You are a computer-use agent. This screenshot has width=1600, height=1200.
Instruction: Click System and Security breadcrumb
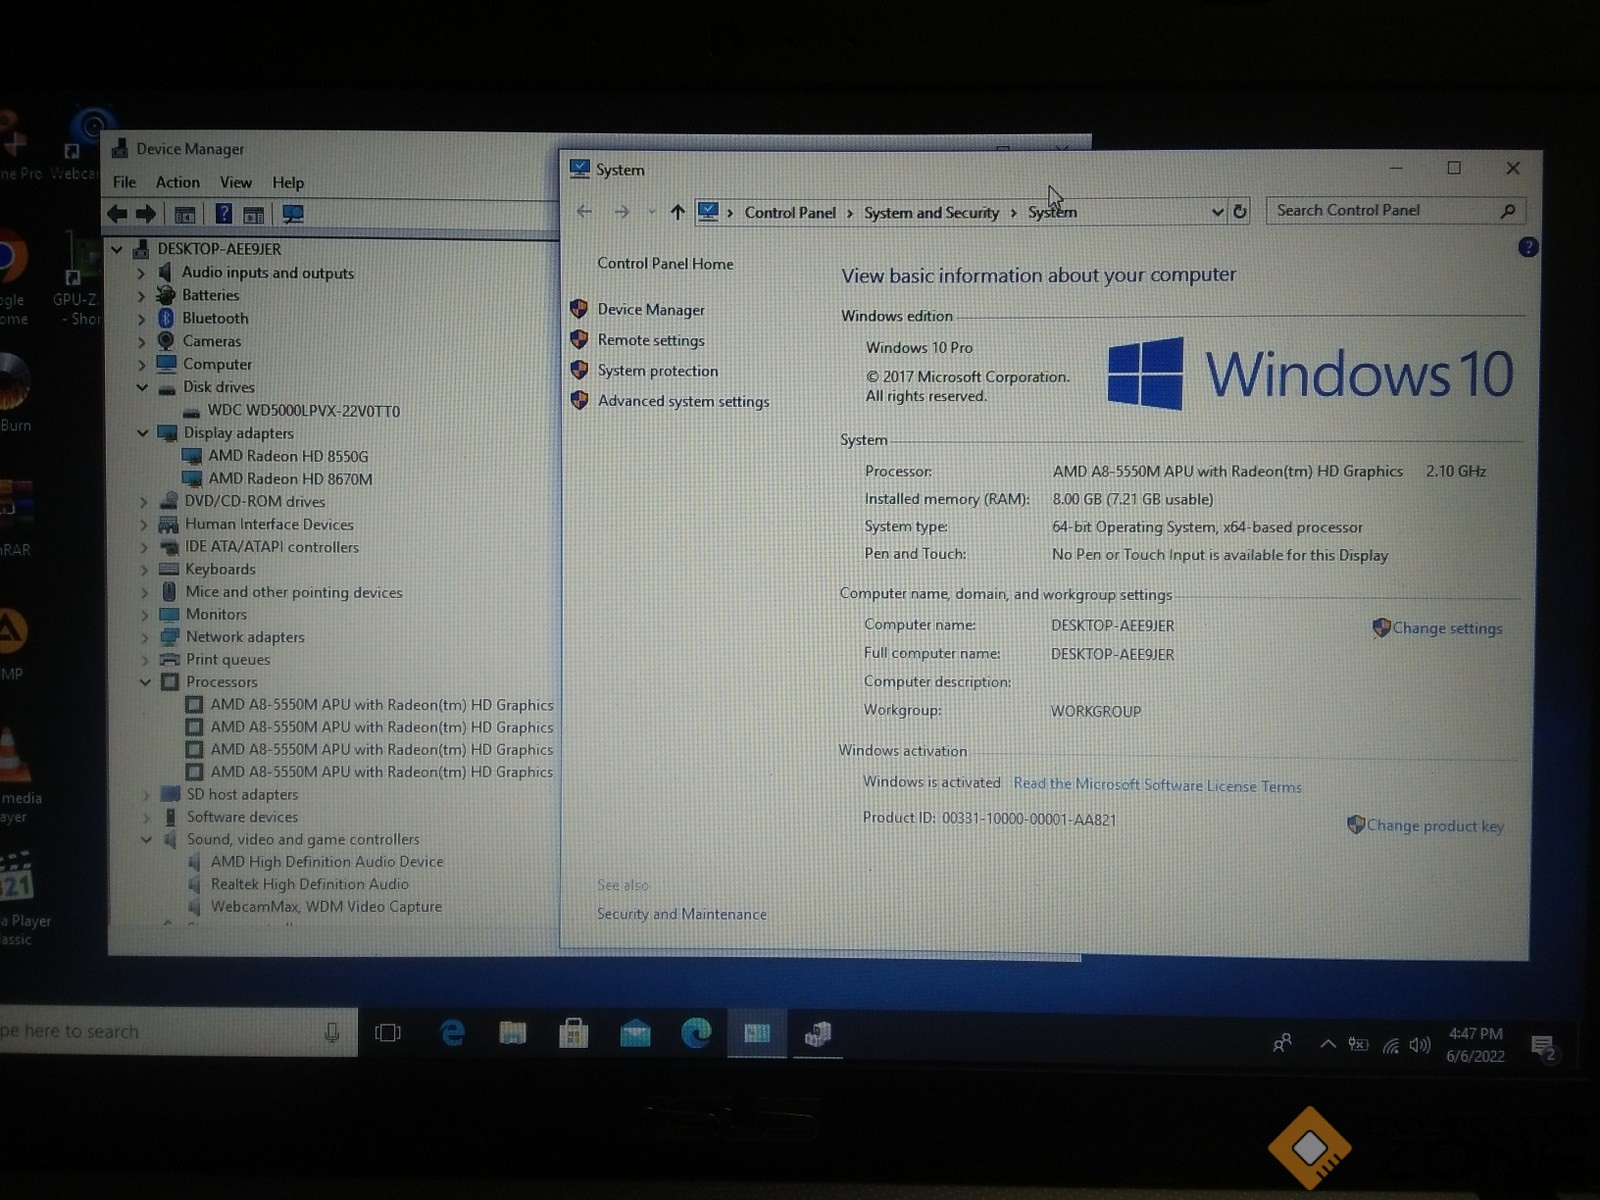931,213
